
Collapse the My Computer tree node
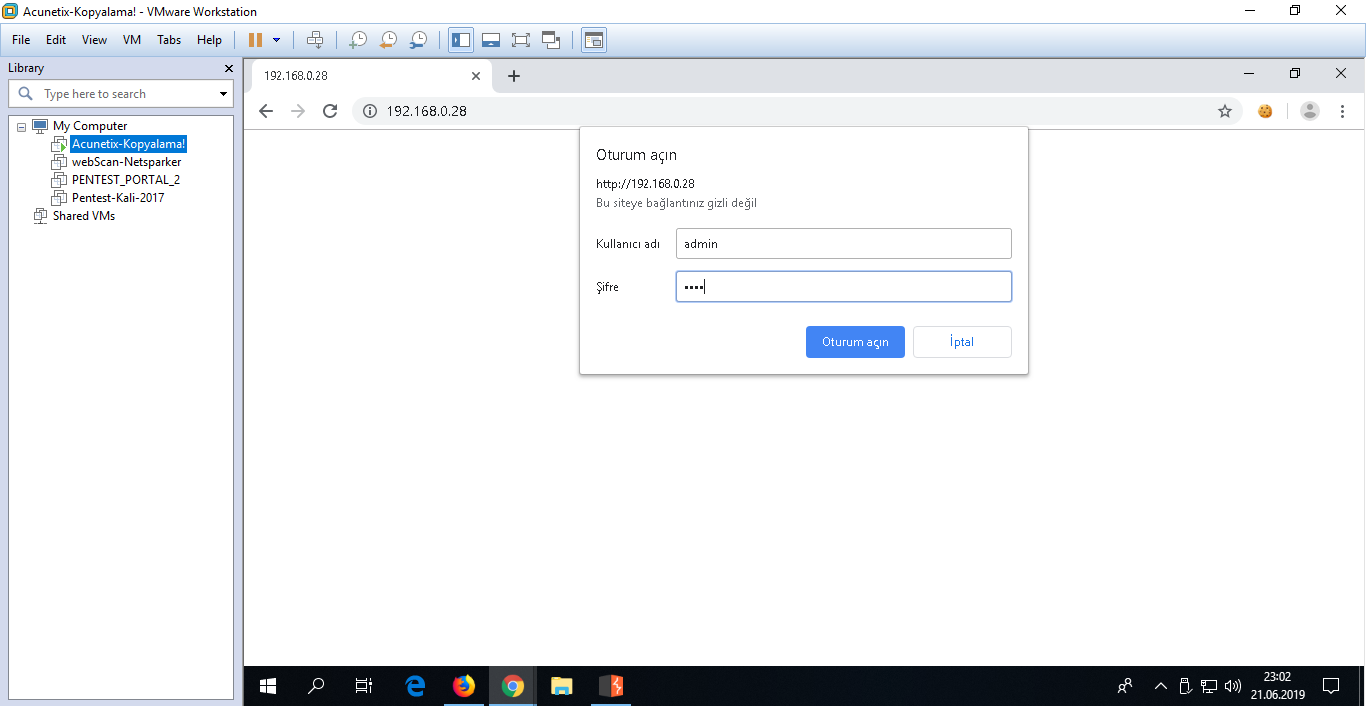tap(22, 127)
